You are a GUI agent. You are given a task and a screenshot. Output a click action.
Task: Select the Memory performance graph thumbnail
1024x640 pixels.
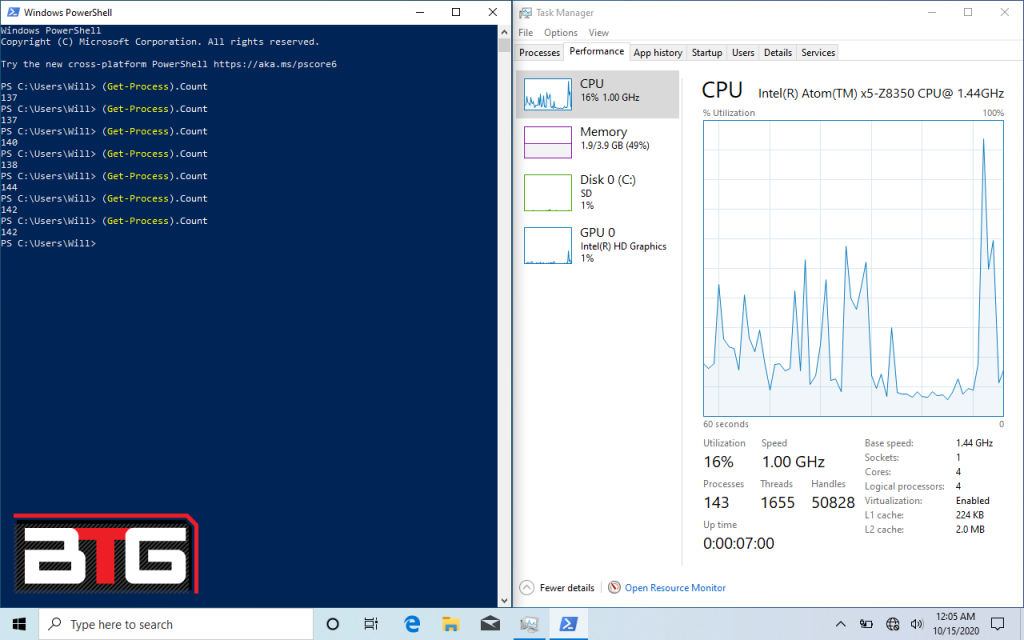tap(548, 142)
